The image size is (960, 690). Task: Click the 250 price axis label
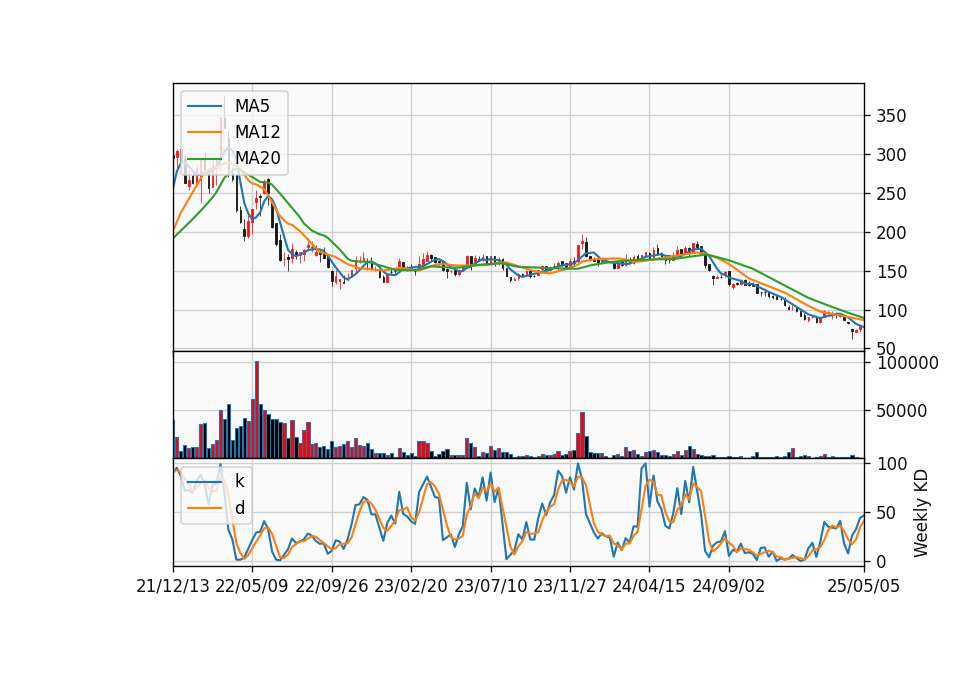[x=891, y=194]
